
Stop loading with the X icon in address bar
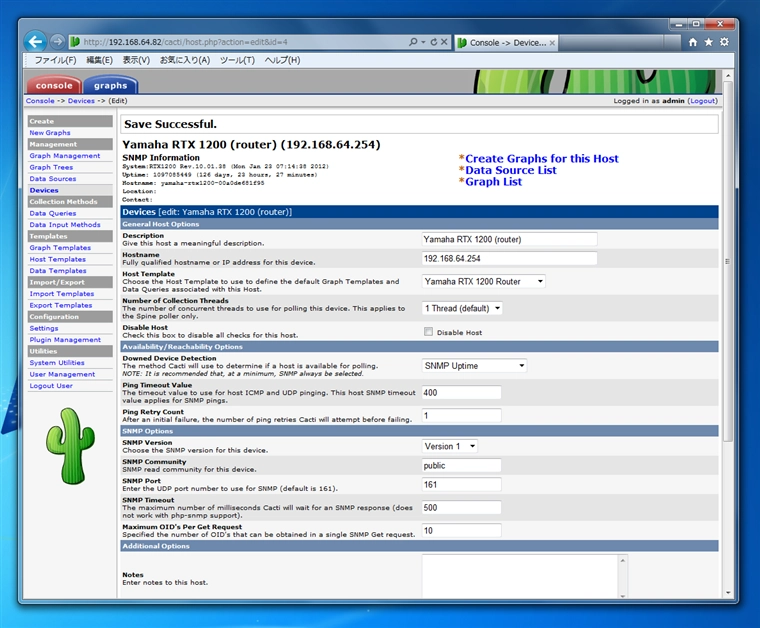click(444, 42)
